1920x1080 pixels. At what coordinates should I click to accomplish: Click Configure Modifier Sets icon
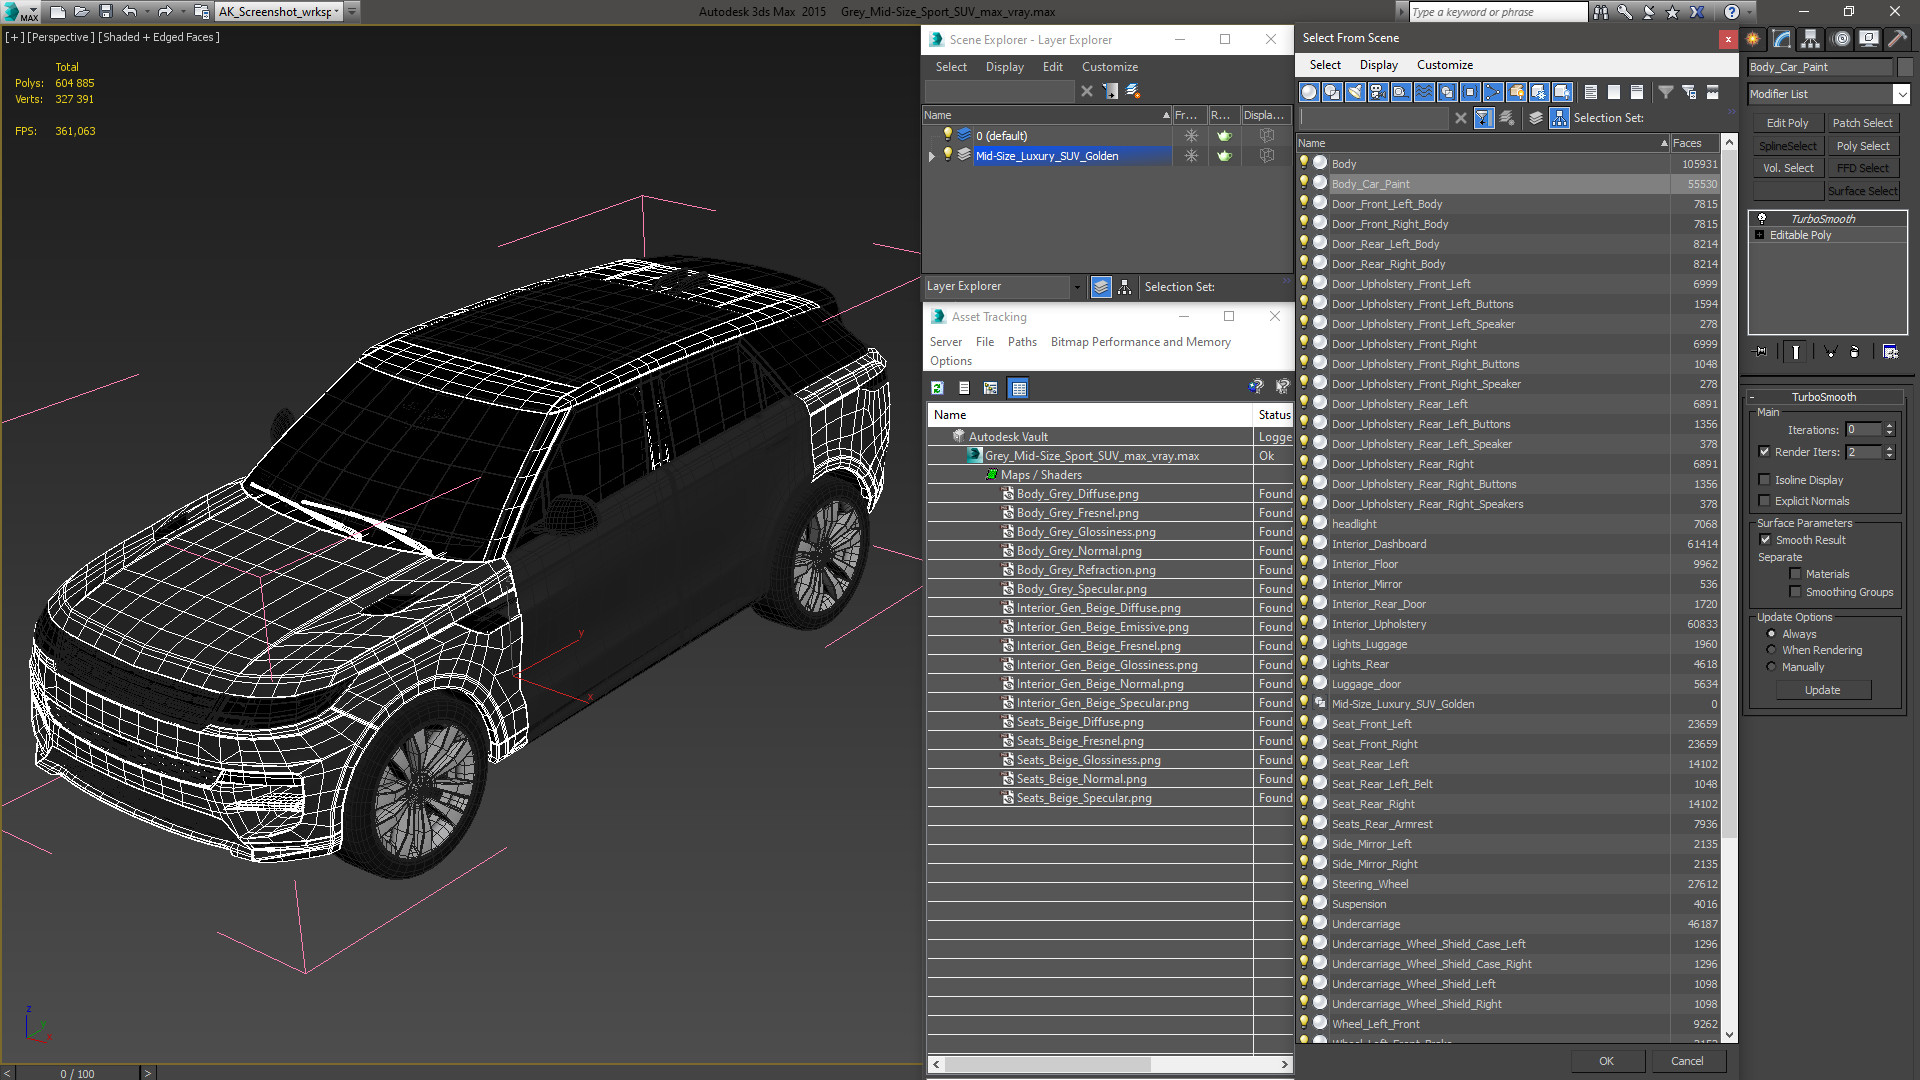coord(1890,352)
